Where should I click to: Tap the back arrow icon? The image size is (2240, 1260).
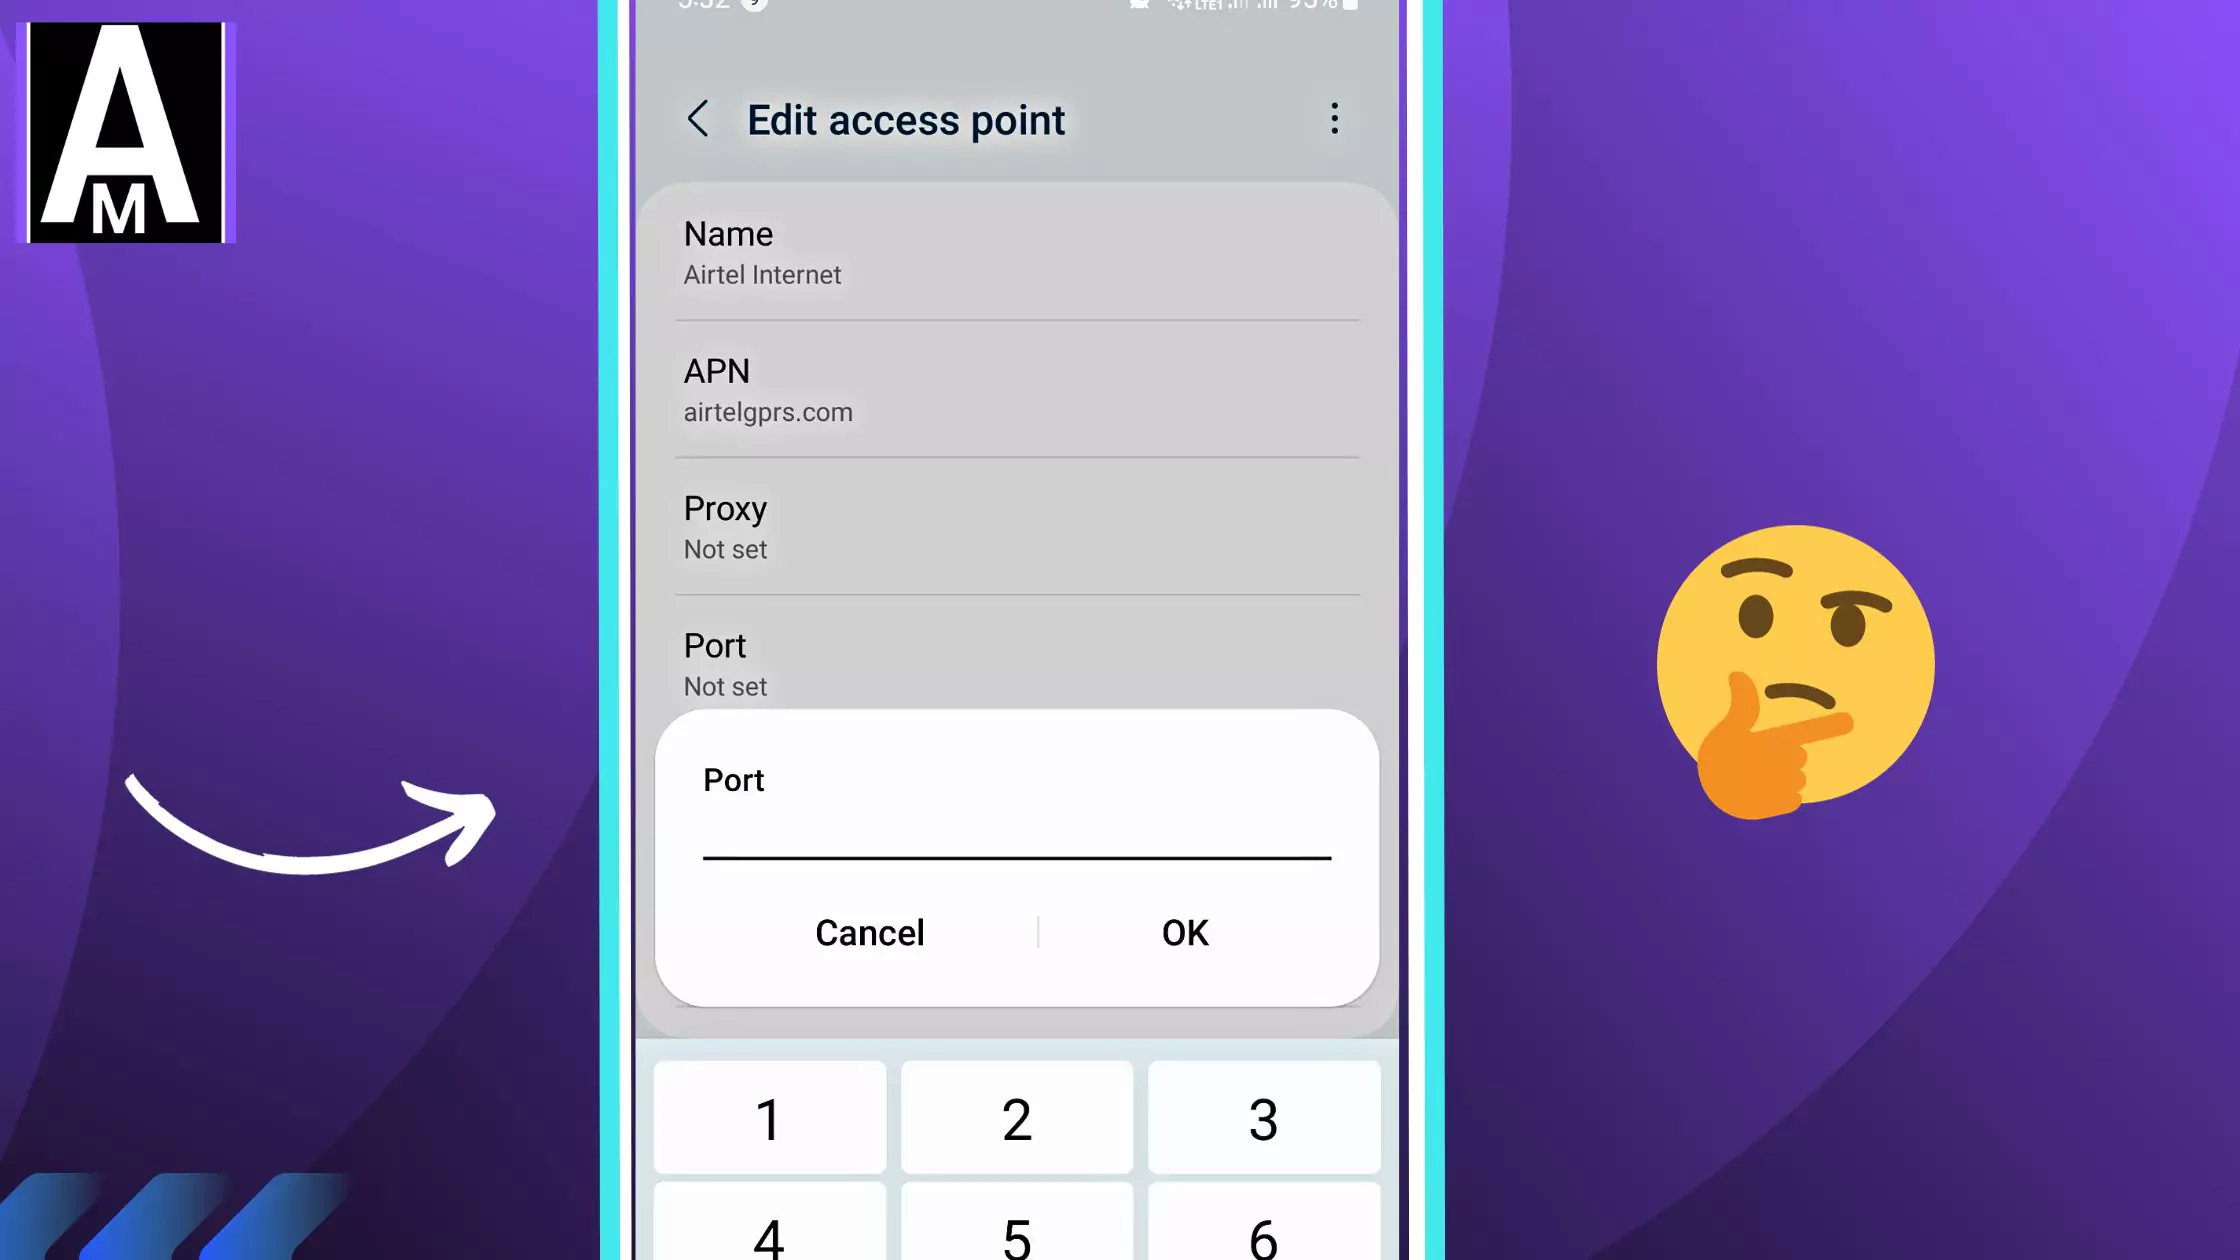(697, 118)
